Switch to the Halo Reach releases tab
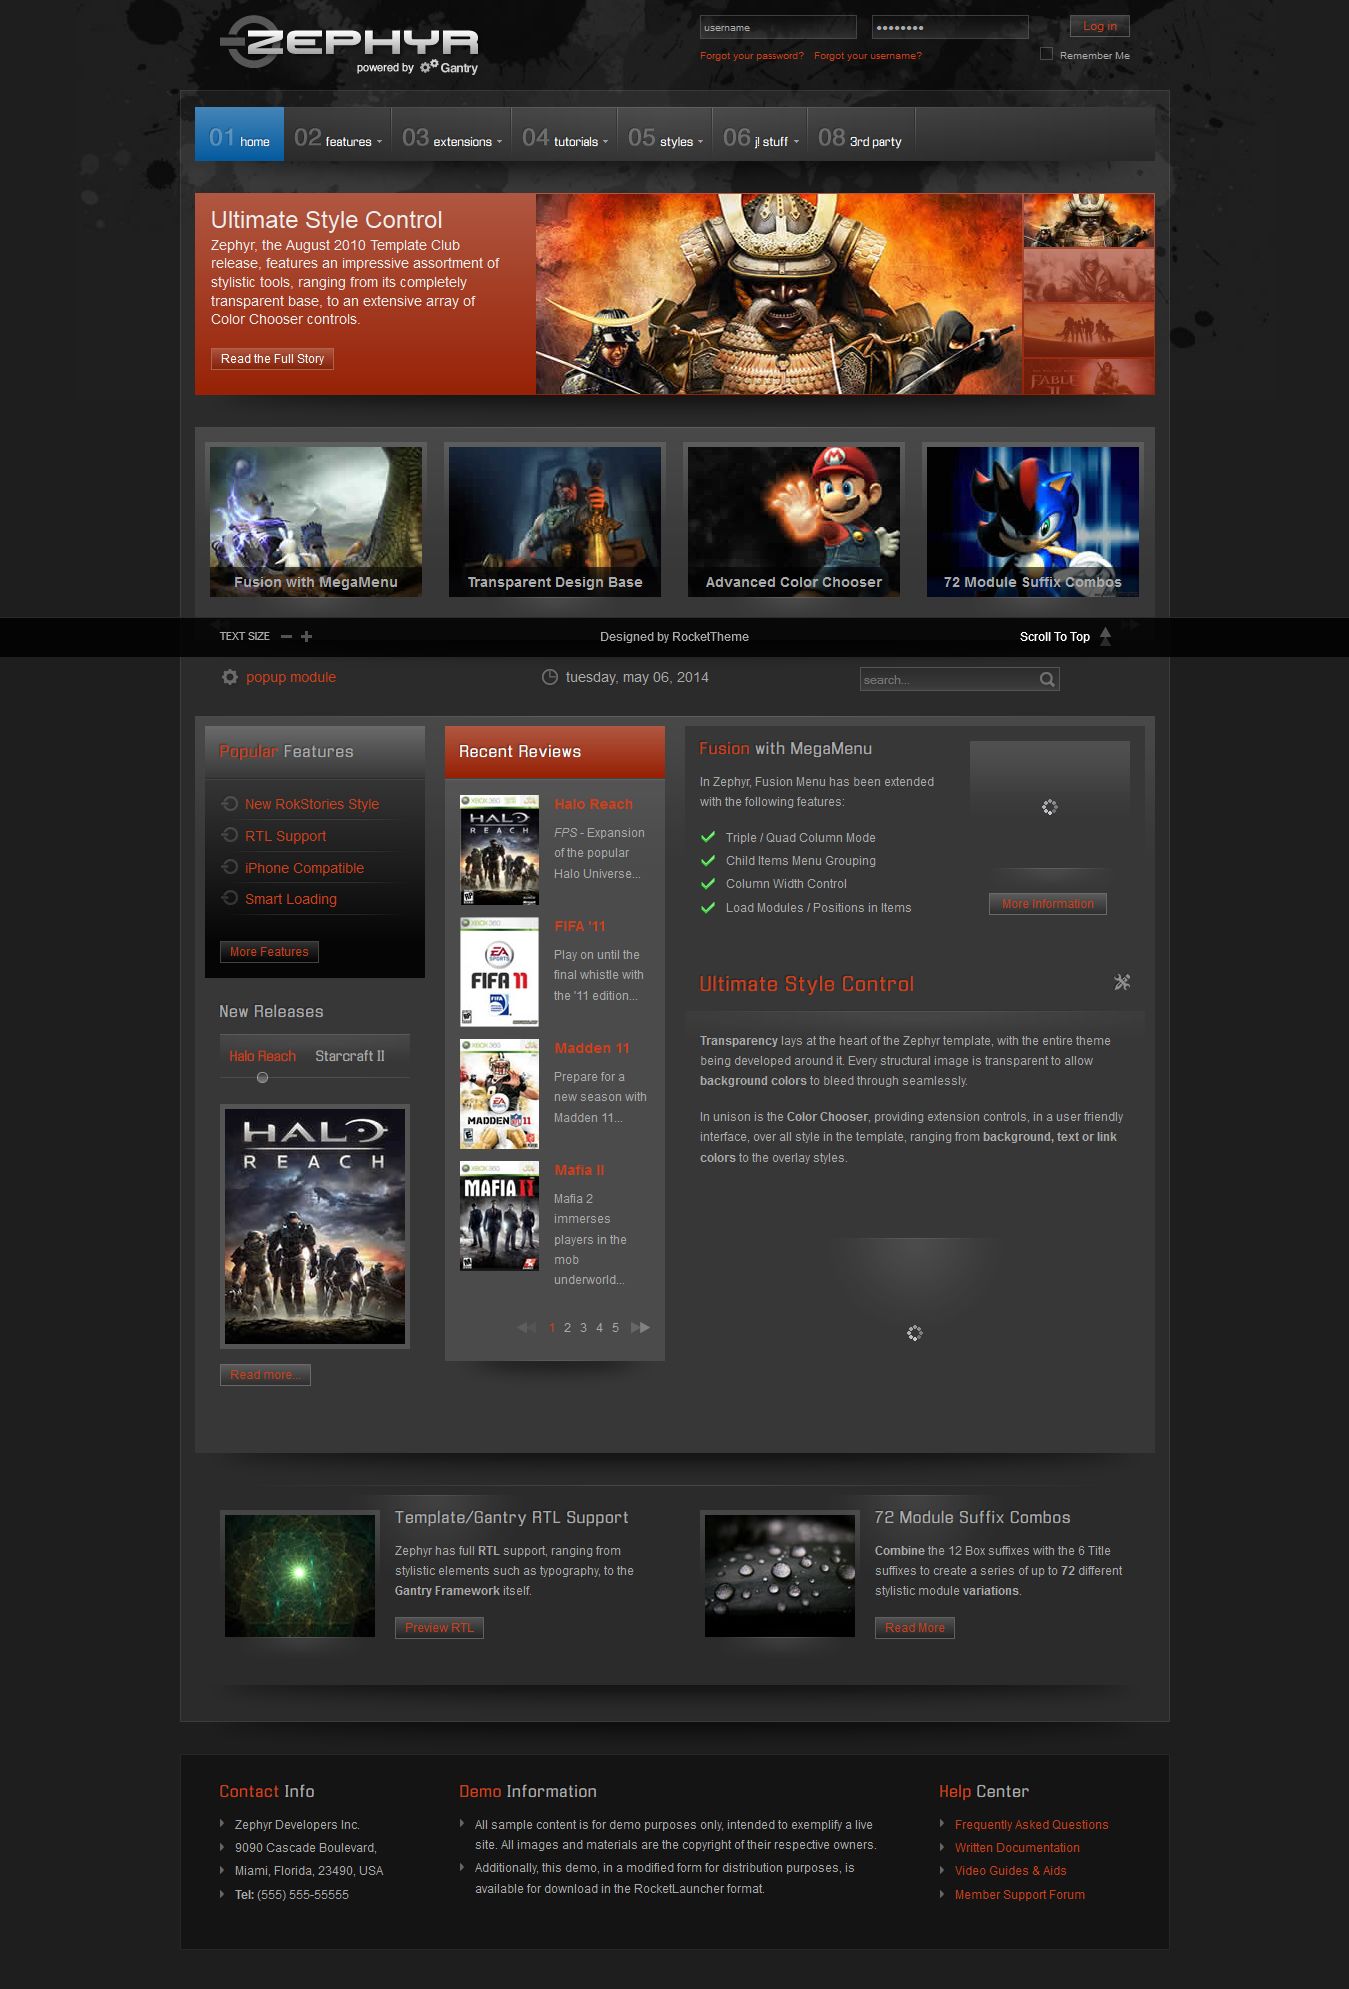The image size is (1349, 1989). click(x=262, y=1056)
